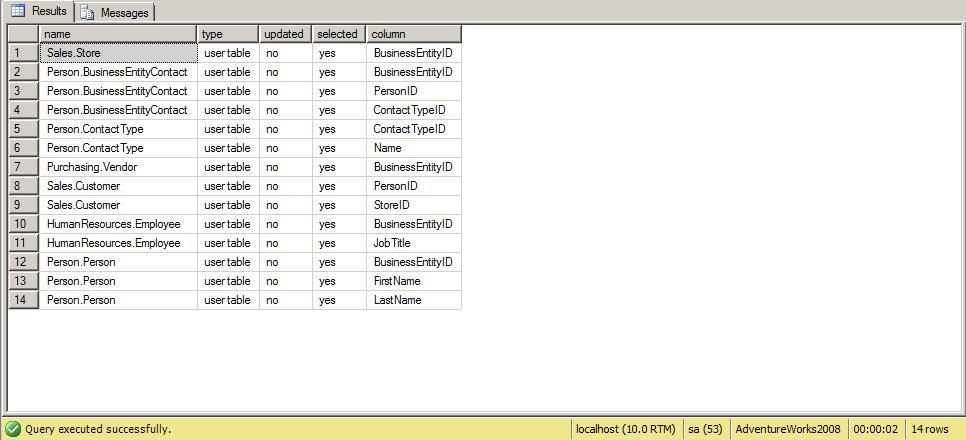The height and width of the screenshot is (440, 966).
Task: Click the Purchasing.Vendor name cell
Action: click(x=118, y=167)
